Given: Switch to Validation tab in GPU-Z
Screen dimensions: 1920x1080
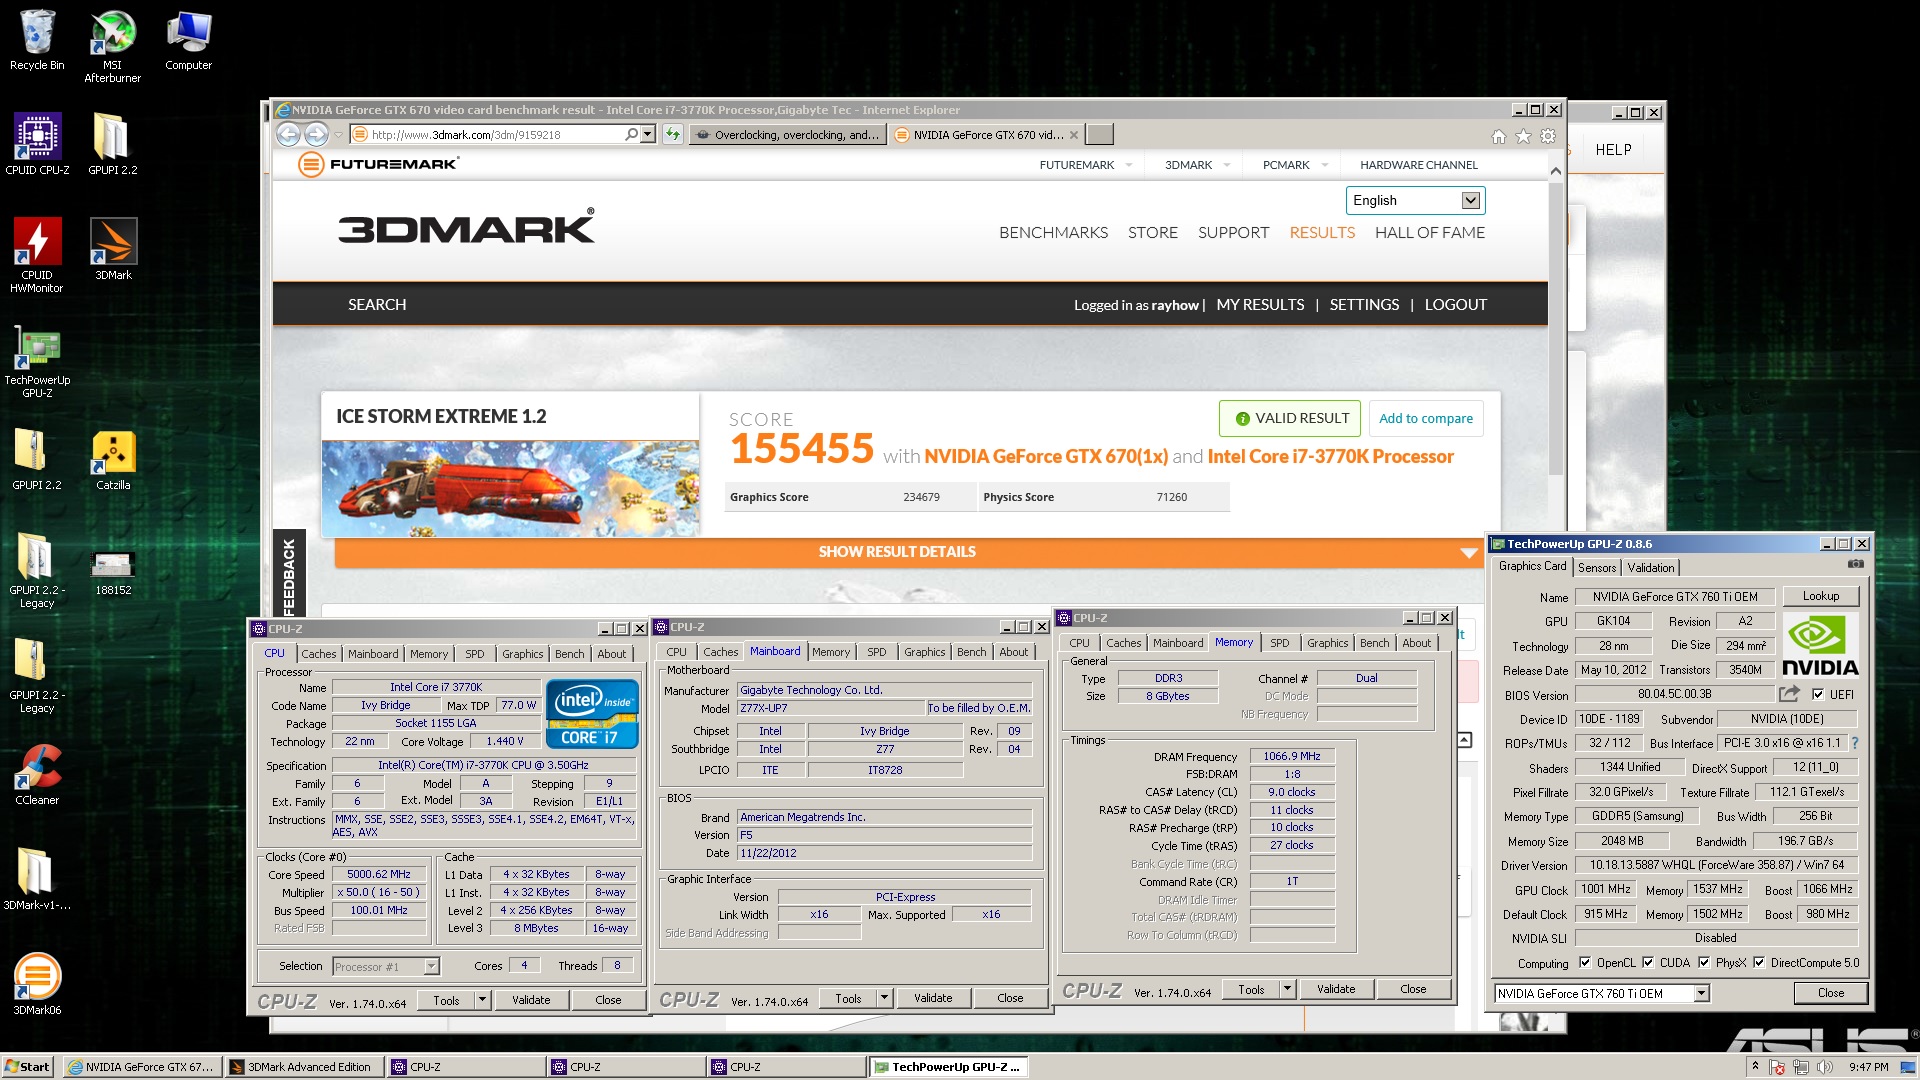Looking at the screenshot, I should (x=1650, y=567).
